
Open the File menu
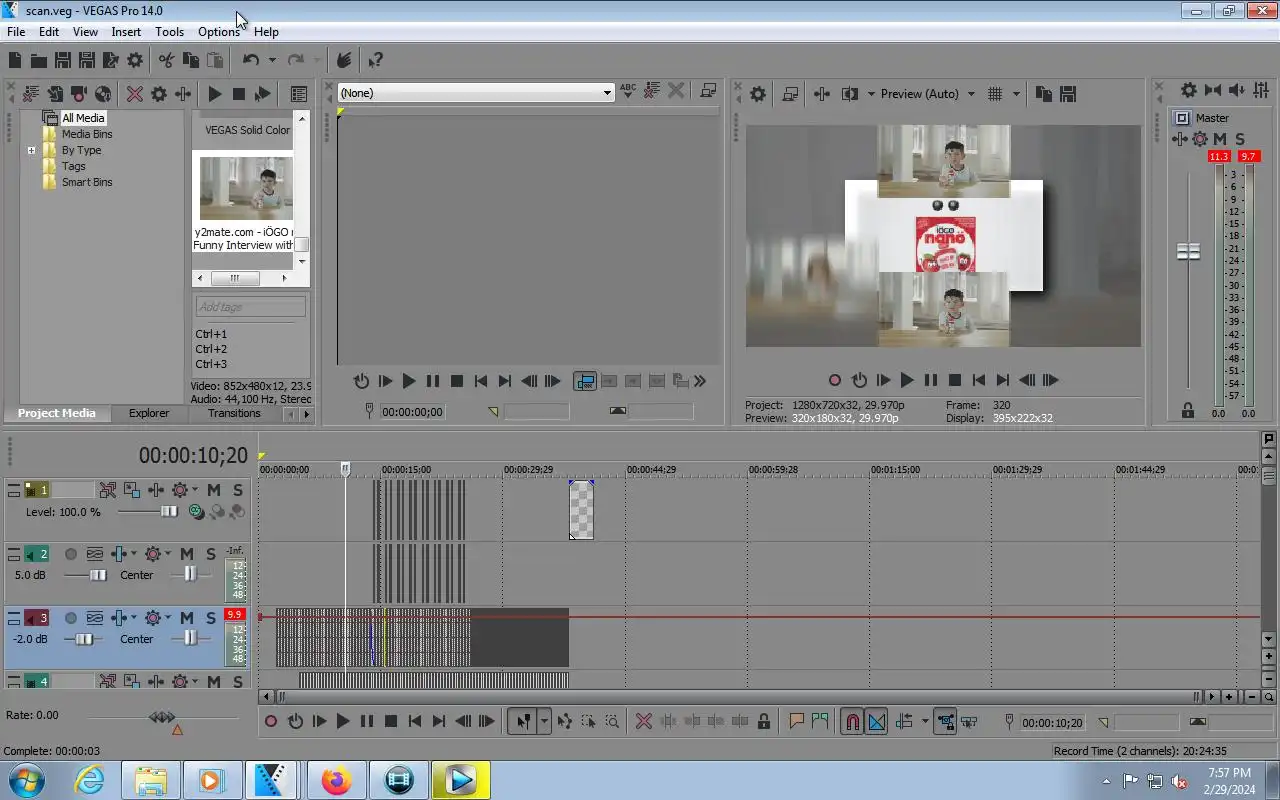[x=16, y=32]
